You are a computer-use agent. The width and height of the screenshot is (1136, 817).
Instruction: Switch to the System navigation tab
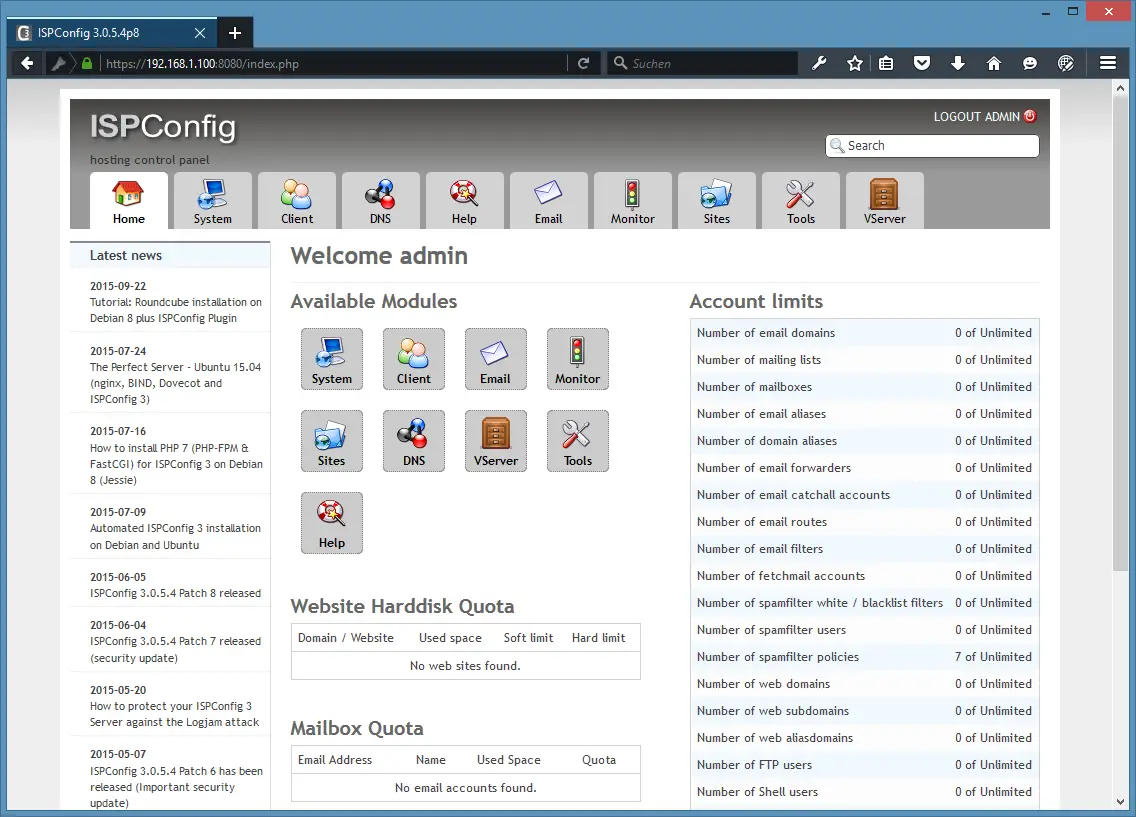coord(212,201)
